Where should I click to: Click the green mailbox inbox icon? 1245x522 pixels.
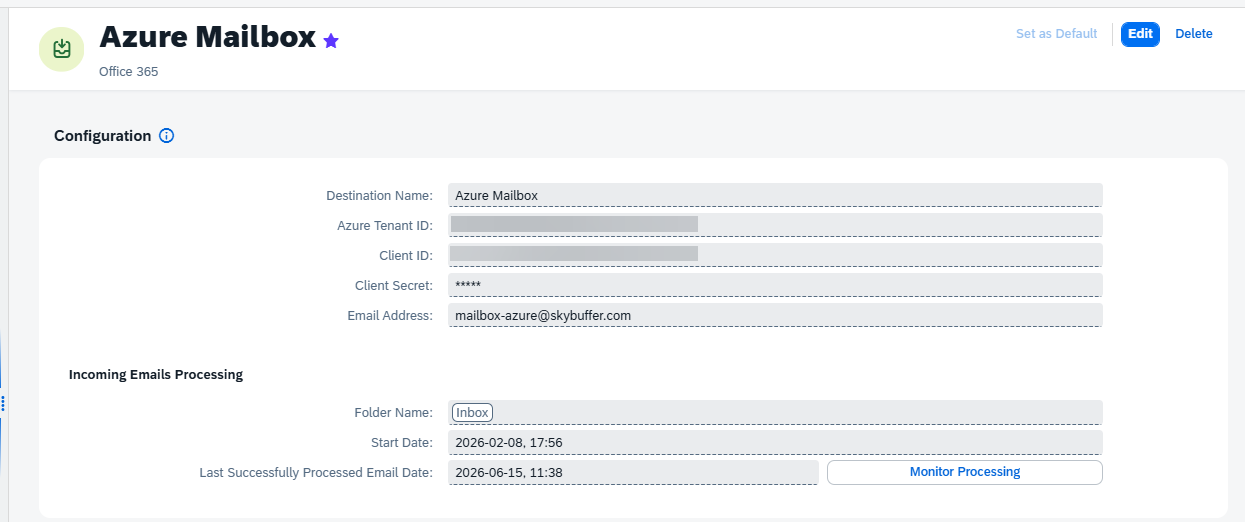(62, 49)
